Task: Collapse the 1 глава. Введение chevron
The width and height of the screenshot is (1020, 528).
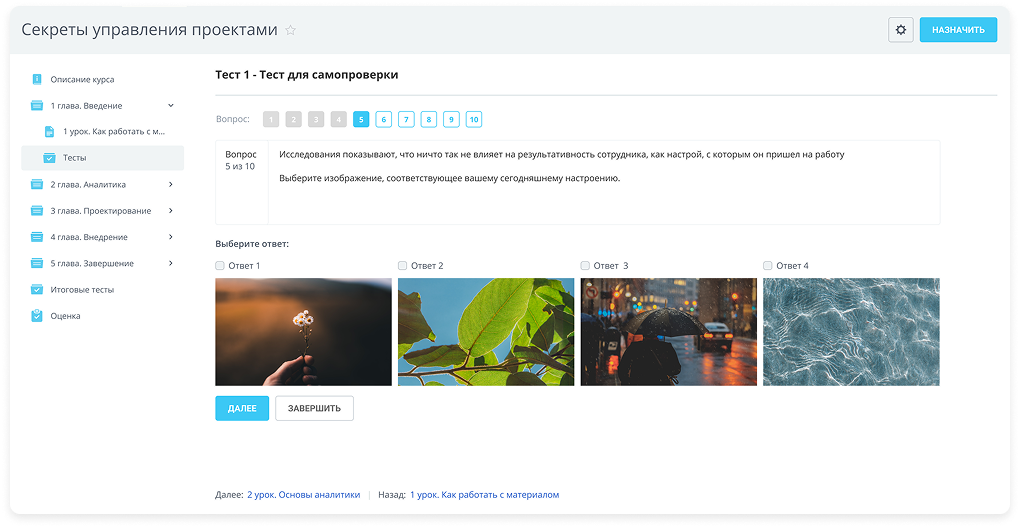Action: click(x=171, y=105)
